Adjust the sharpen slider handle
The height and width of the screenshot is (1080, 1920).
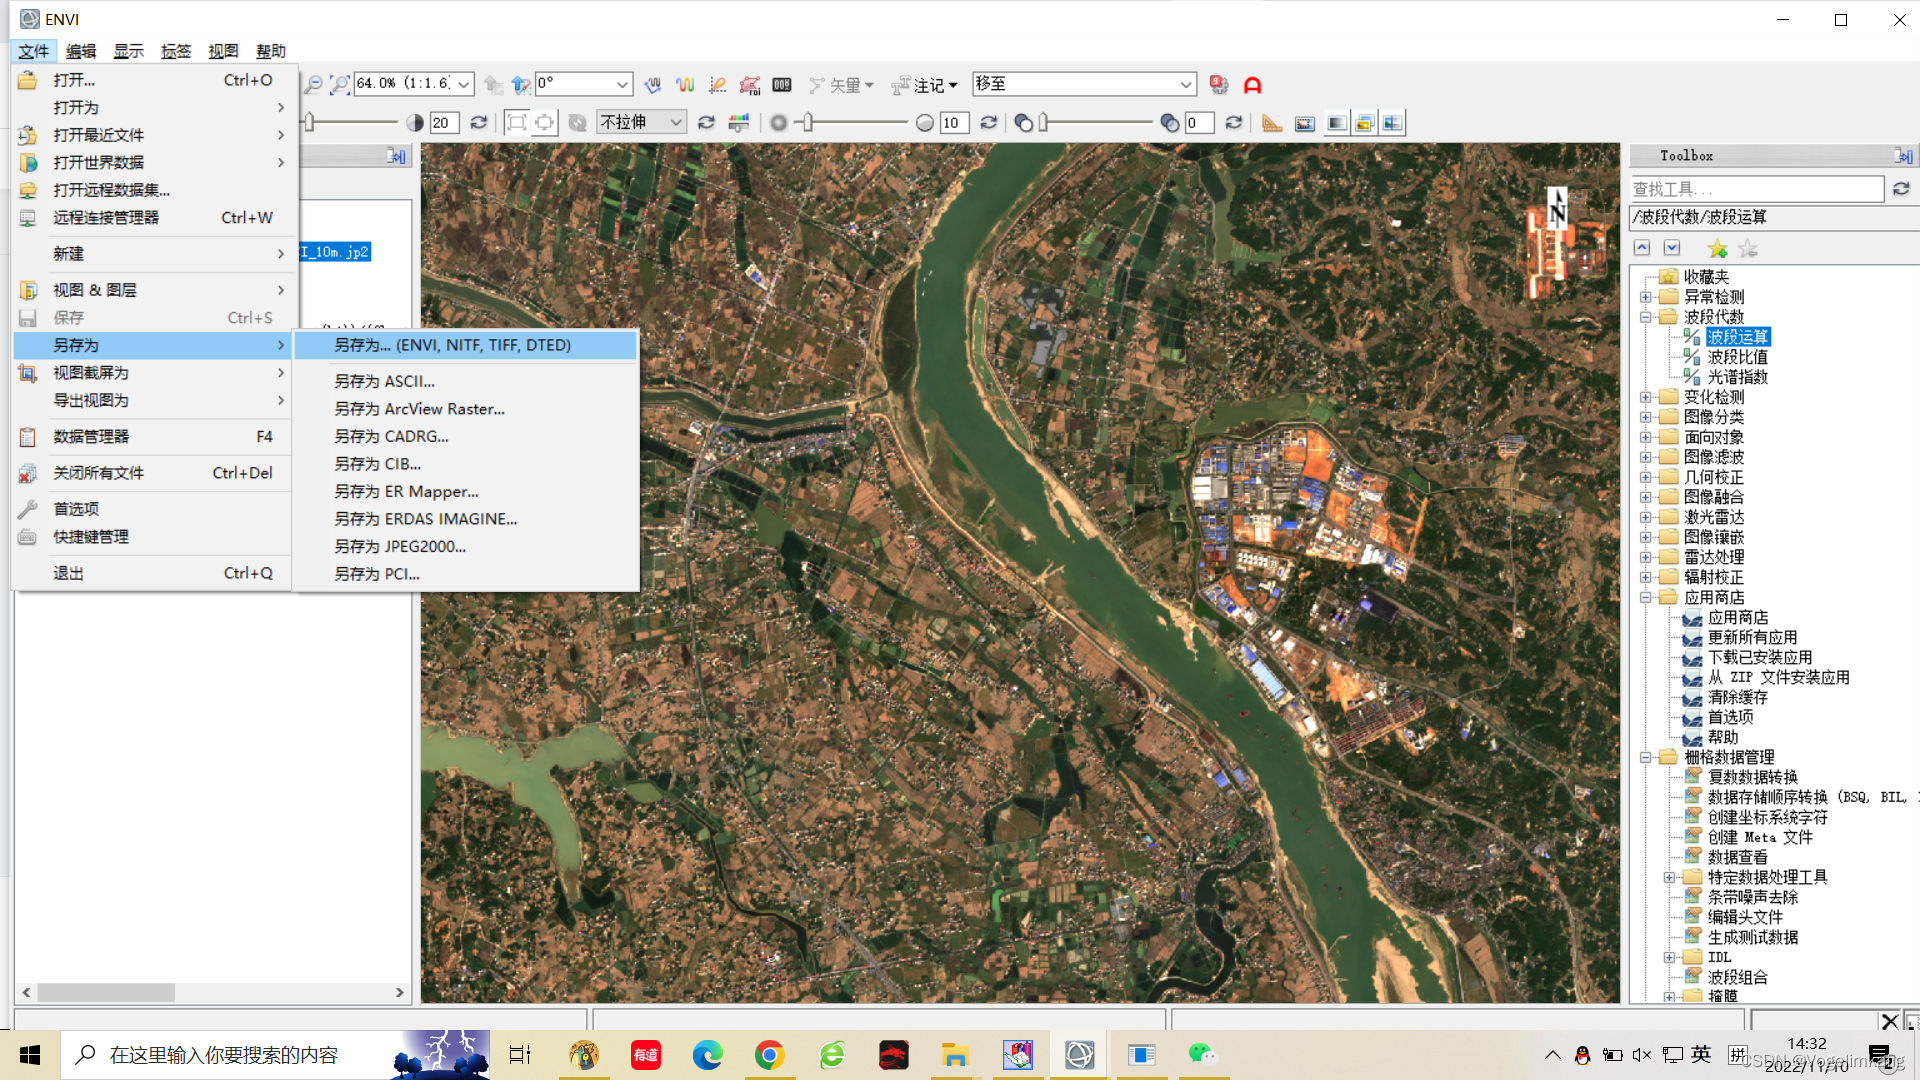(x=808, y=123)
